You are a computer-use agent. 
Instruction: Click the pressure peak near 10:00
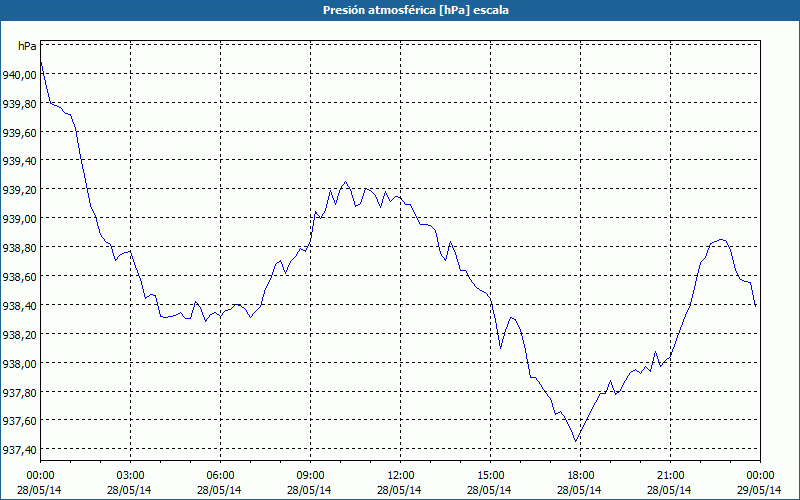tap(345, 181)
